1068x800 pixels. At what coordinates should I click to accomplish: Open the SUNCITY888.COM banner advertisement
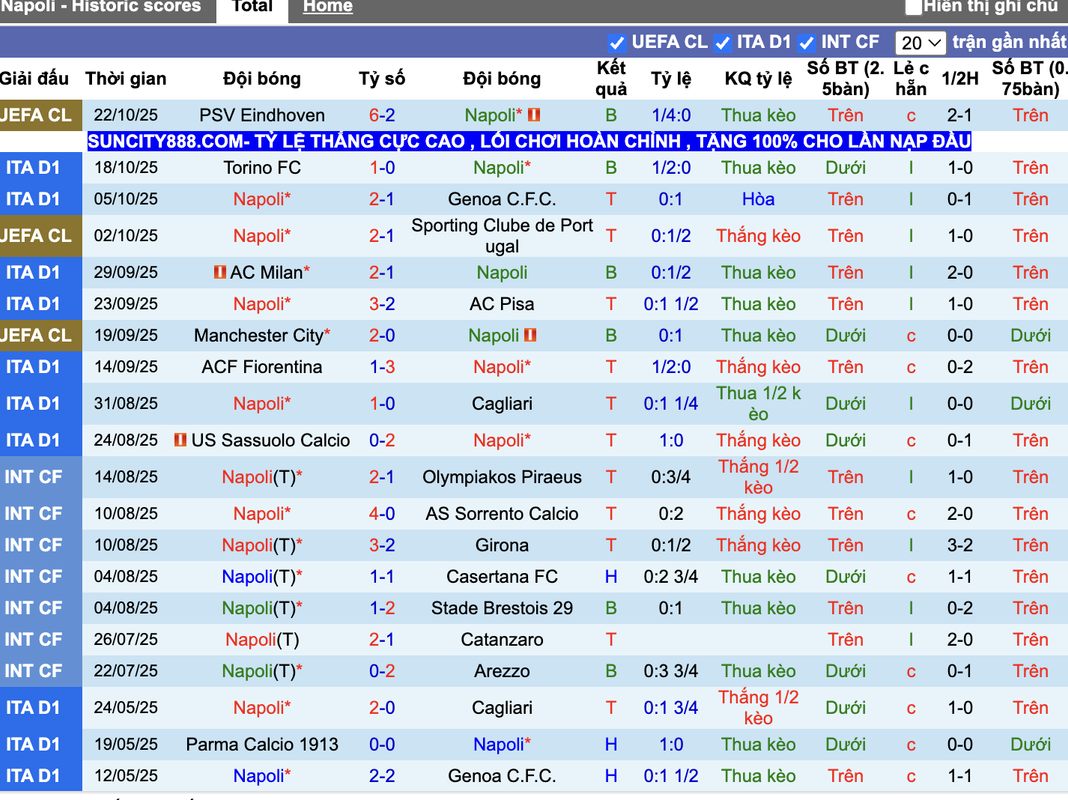529,142
